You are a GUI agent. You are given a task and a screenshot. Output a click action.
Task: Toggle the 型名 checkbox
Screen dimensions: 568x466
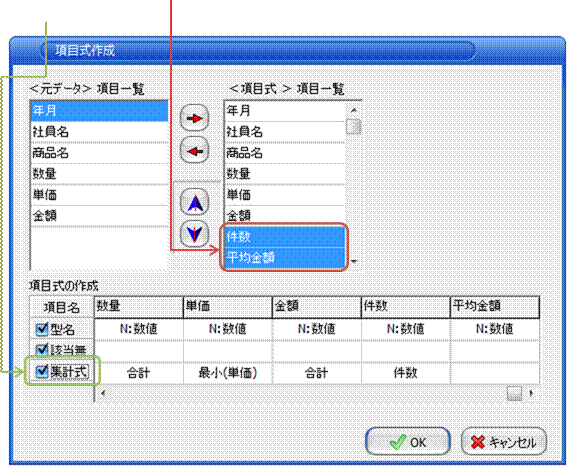pos(42,329)
